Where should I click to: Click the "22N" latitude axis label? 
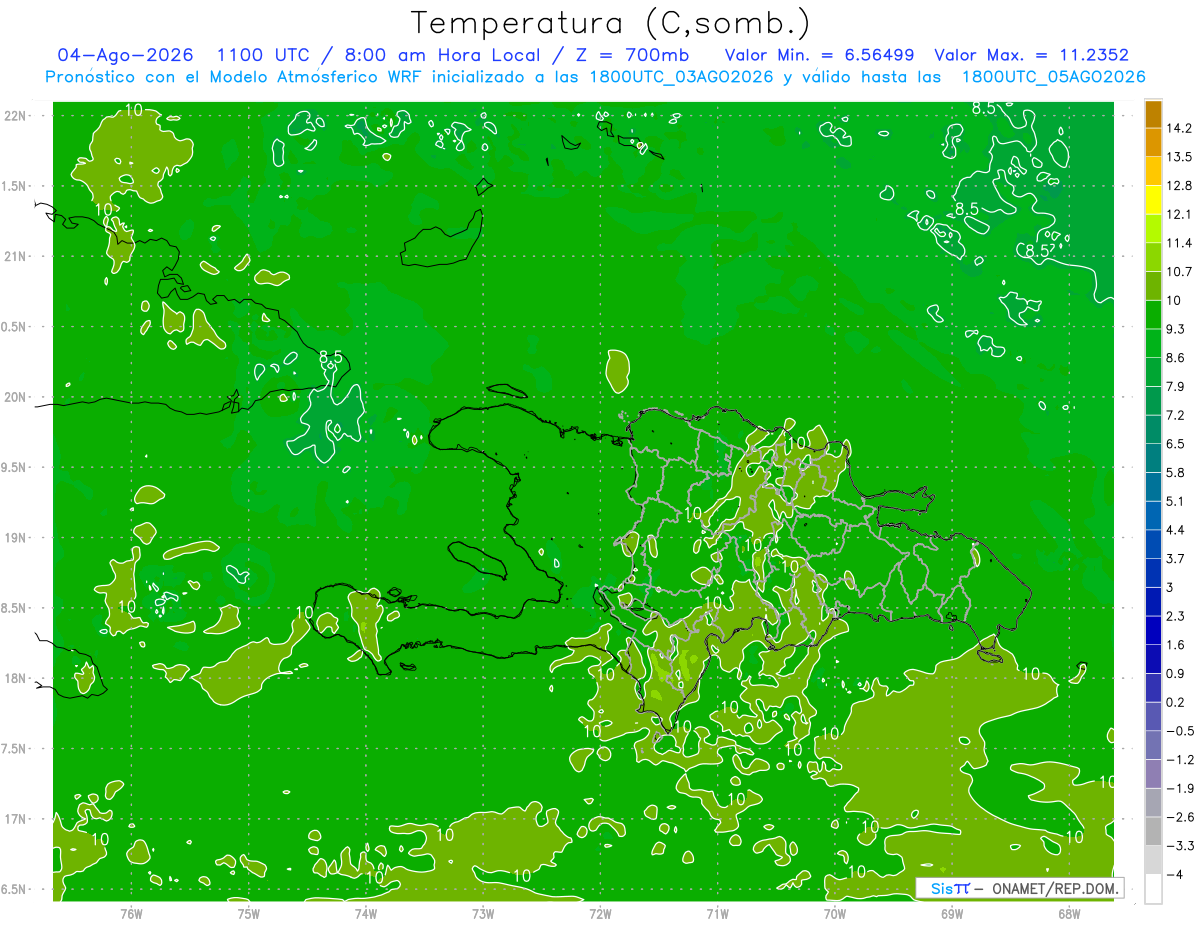17,116
